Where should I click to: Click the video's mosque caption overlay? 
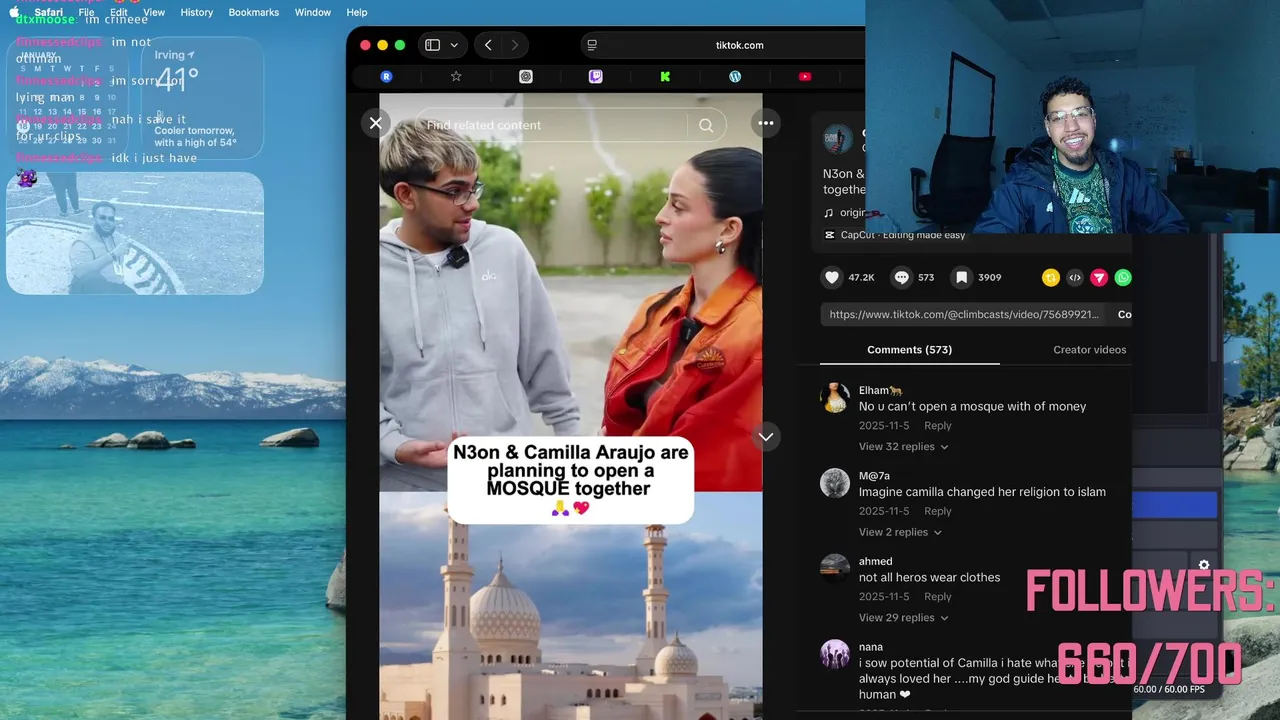pos(570,479)
